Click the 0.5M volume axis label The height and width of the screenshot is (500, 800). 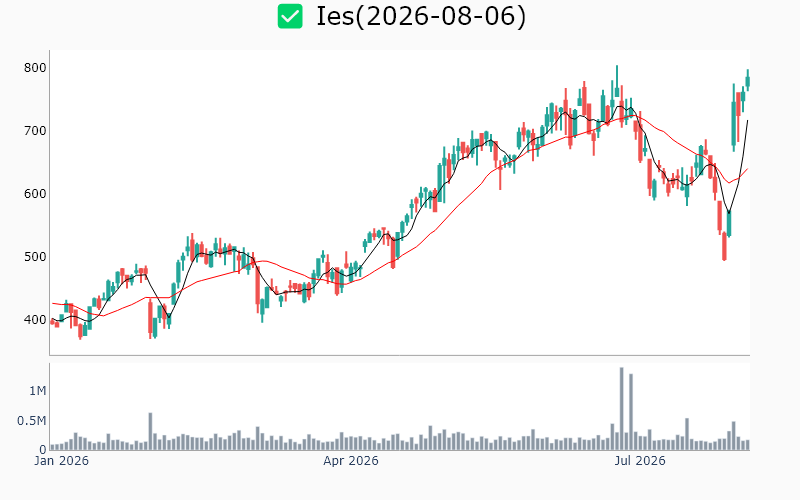[x=32, y=421]
